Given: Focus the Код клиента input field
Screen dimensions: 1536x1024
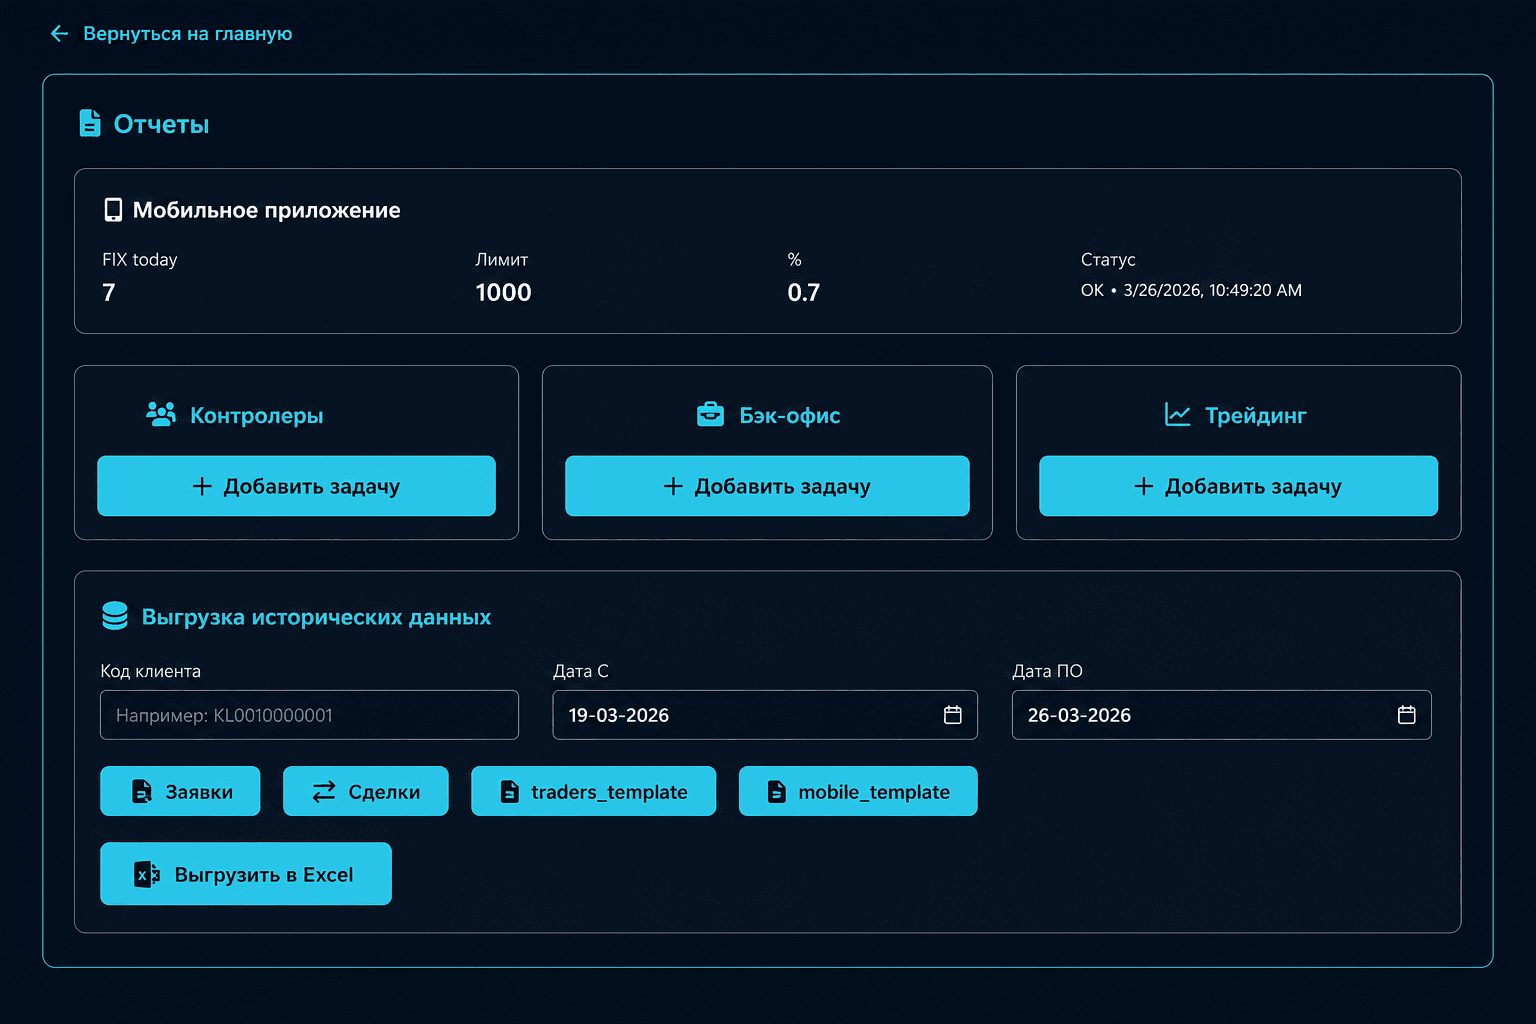Looking at the screenshot, I should pyautogui.click(x=309, y=715).
